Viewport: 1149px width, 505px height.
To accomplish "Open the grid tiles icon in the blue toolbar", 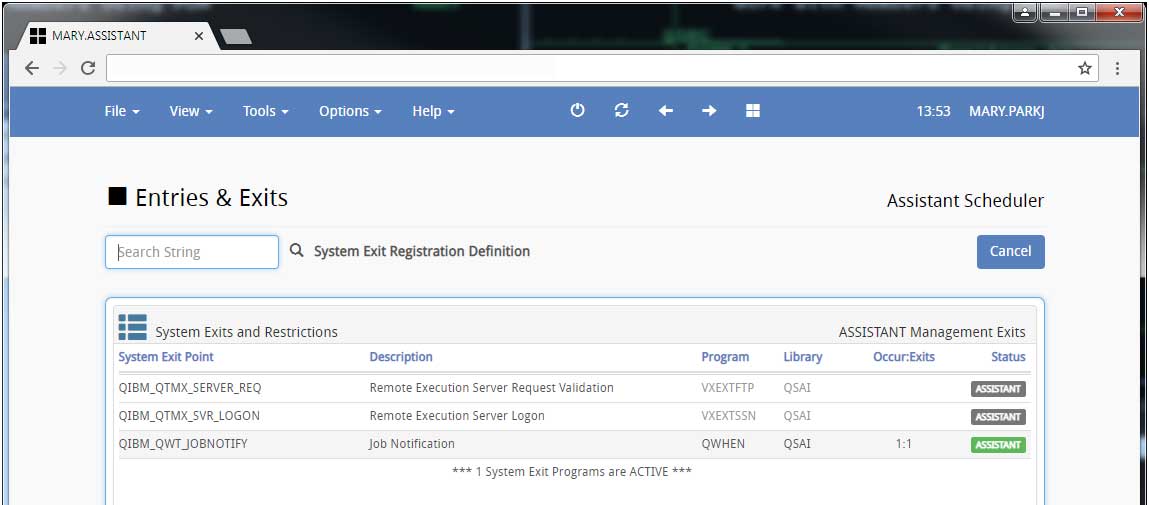I will click(x=753, y=111).
